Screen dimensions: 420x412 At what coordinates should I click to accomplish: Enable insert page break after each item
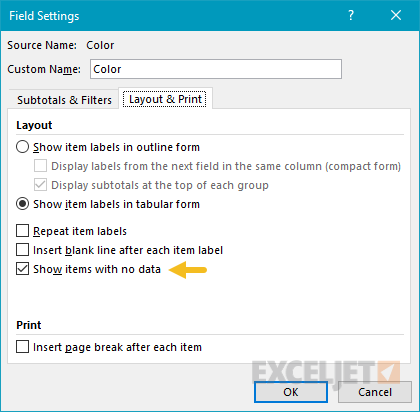pos(22,347)
